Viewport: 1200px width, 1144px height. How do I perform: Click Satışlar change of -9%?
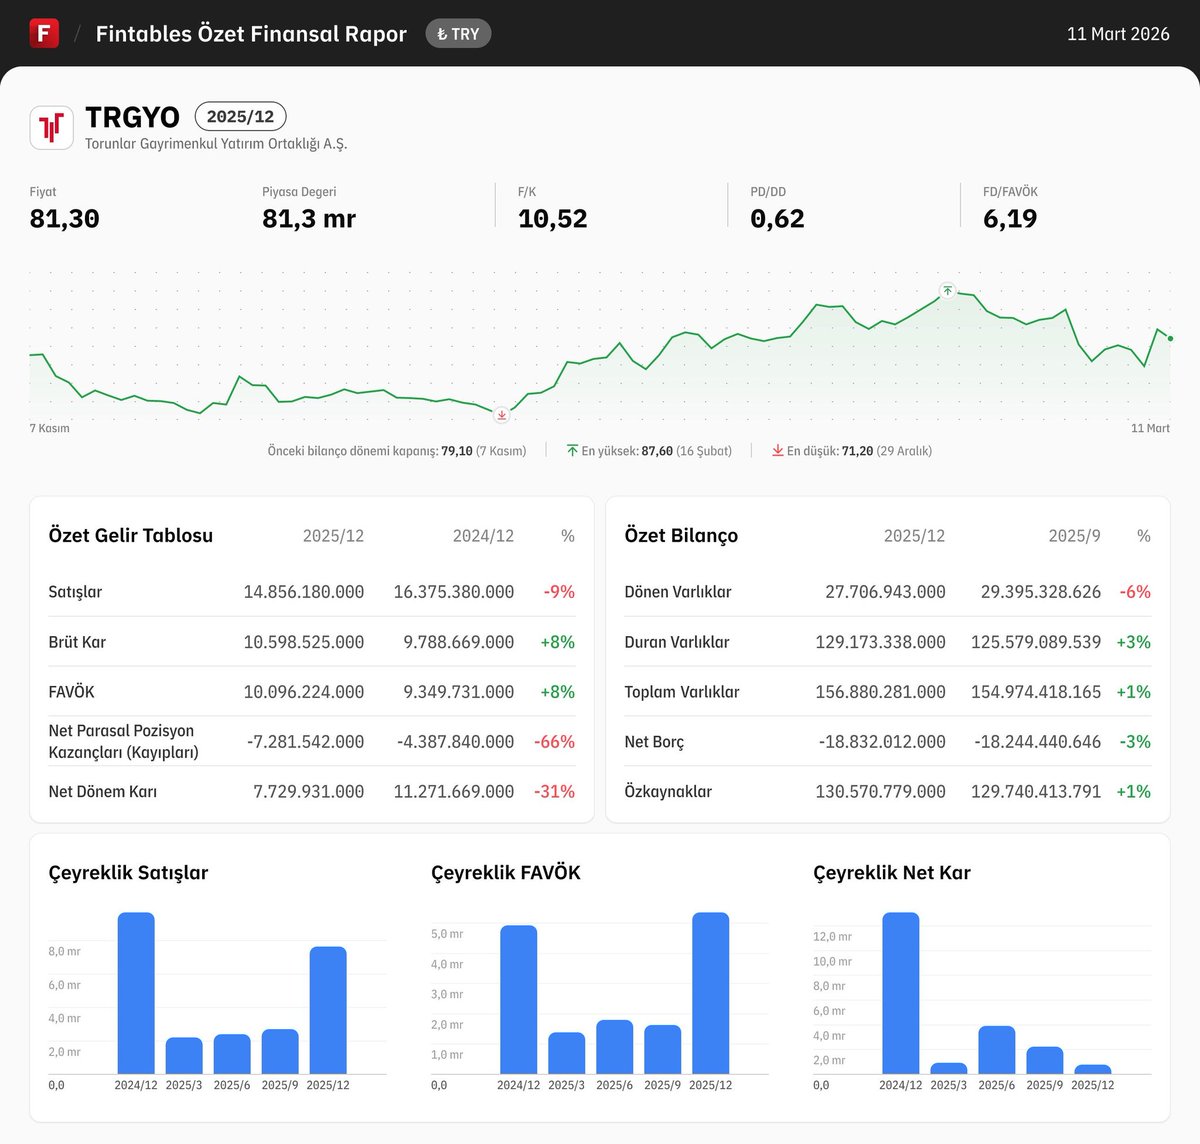point(559,592)
